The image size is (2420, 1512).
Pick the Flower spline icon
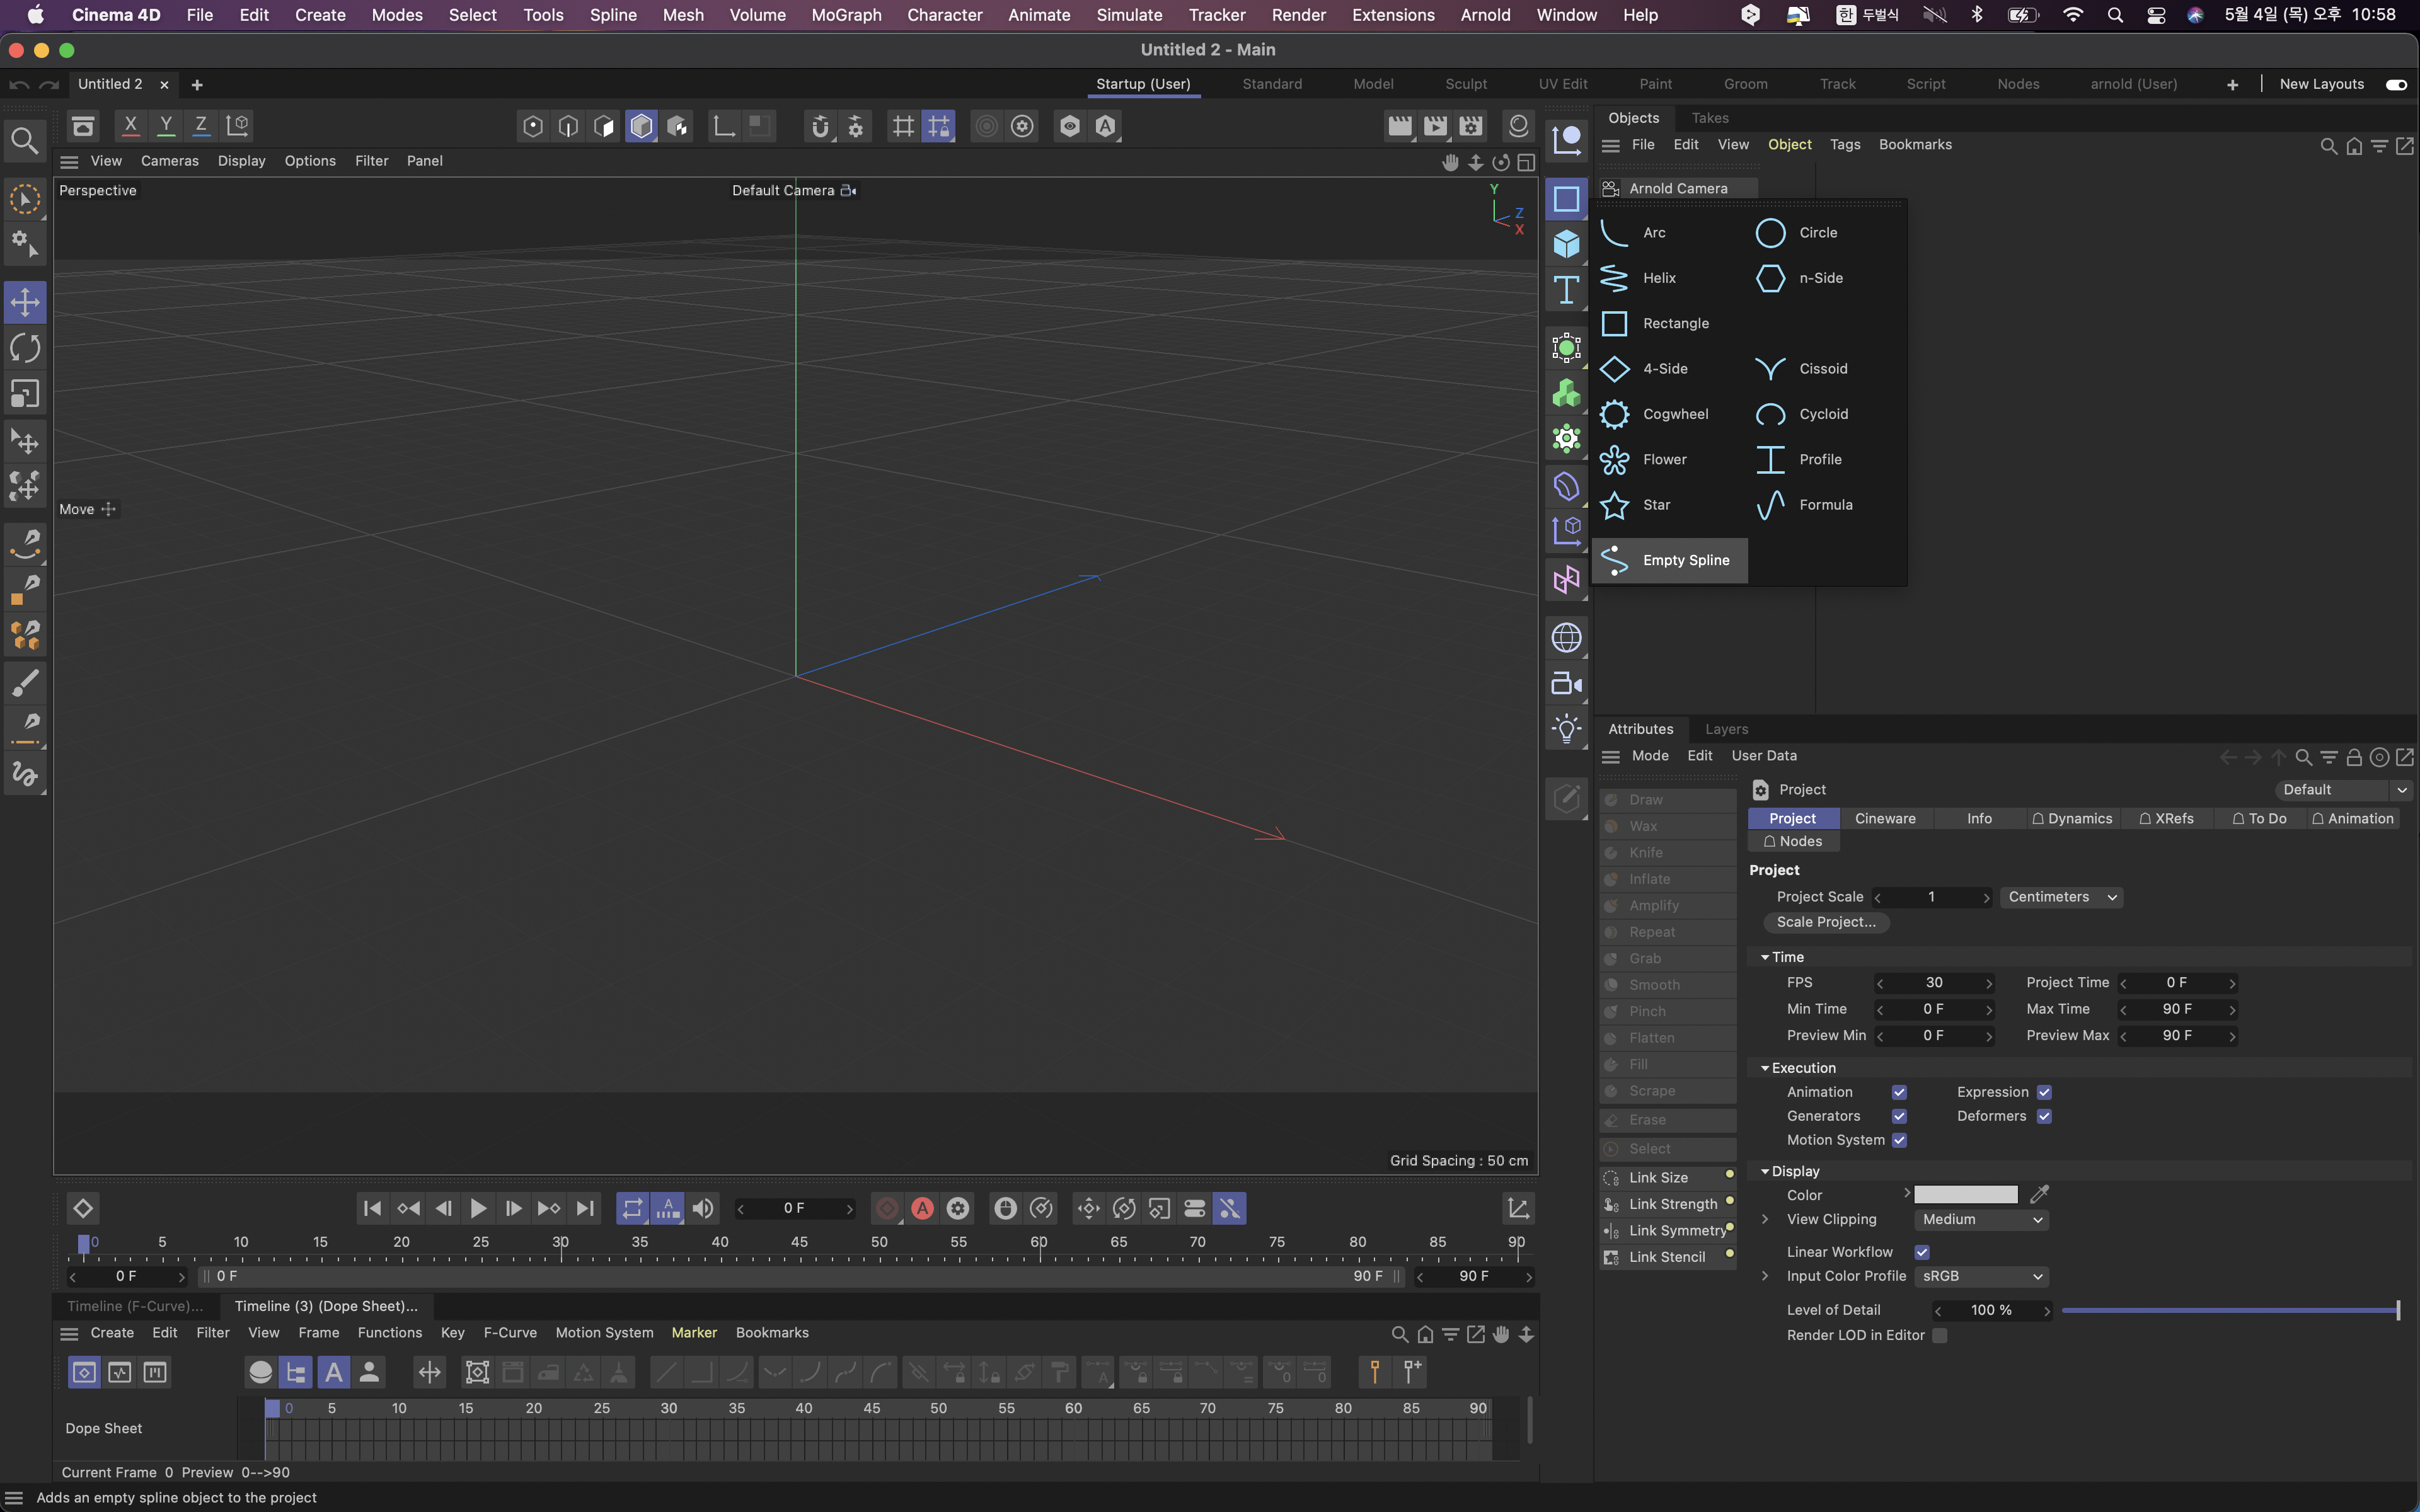1614,460
